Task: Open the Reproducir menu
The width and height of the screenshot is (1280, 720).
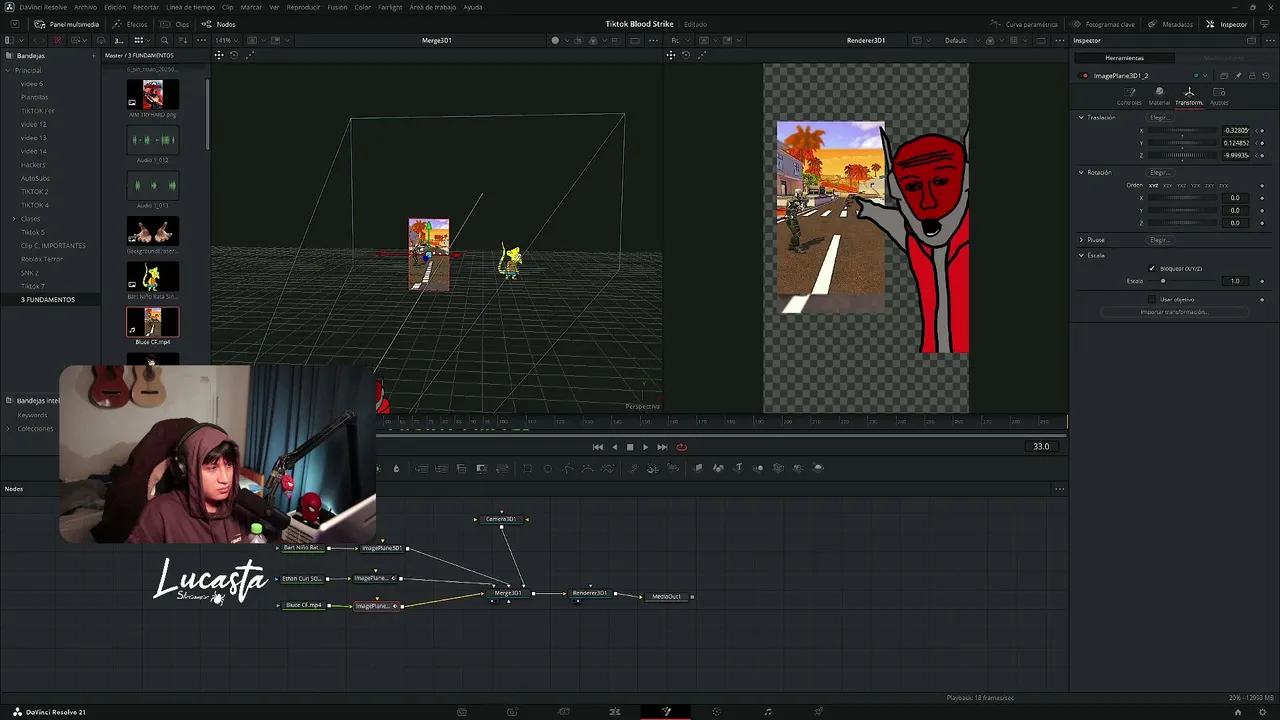Action: pos(304,7)
